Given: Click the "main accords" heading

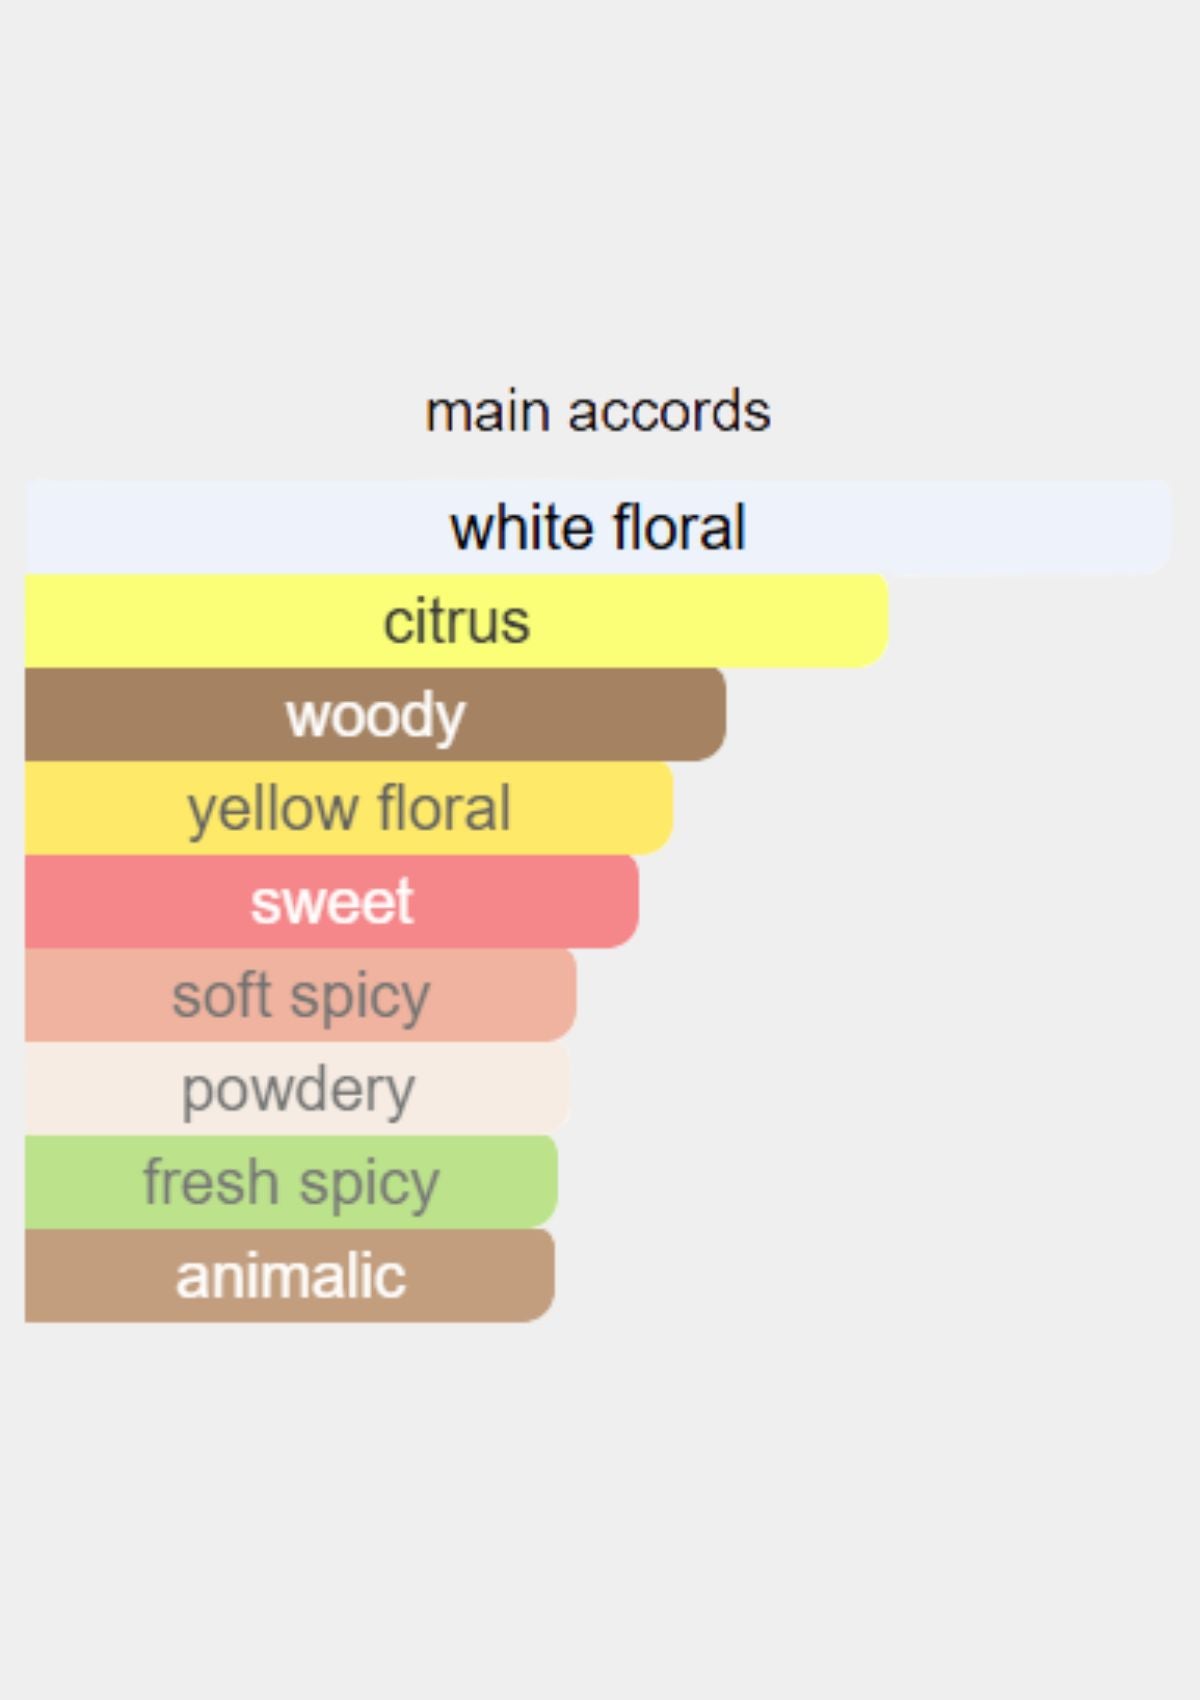Looking at the screenshot, I should [x=598, y=411].
